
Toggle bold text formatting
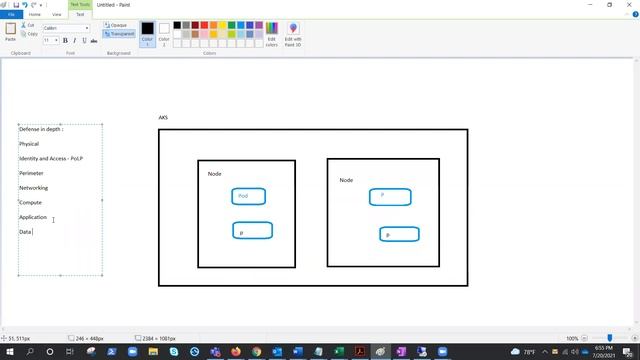click(65, 40)
